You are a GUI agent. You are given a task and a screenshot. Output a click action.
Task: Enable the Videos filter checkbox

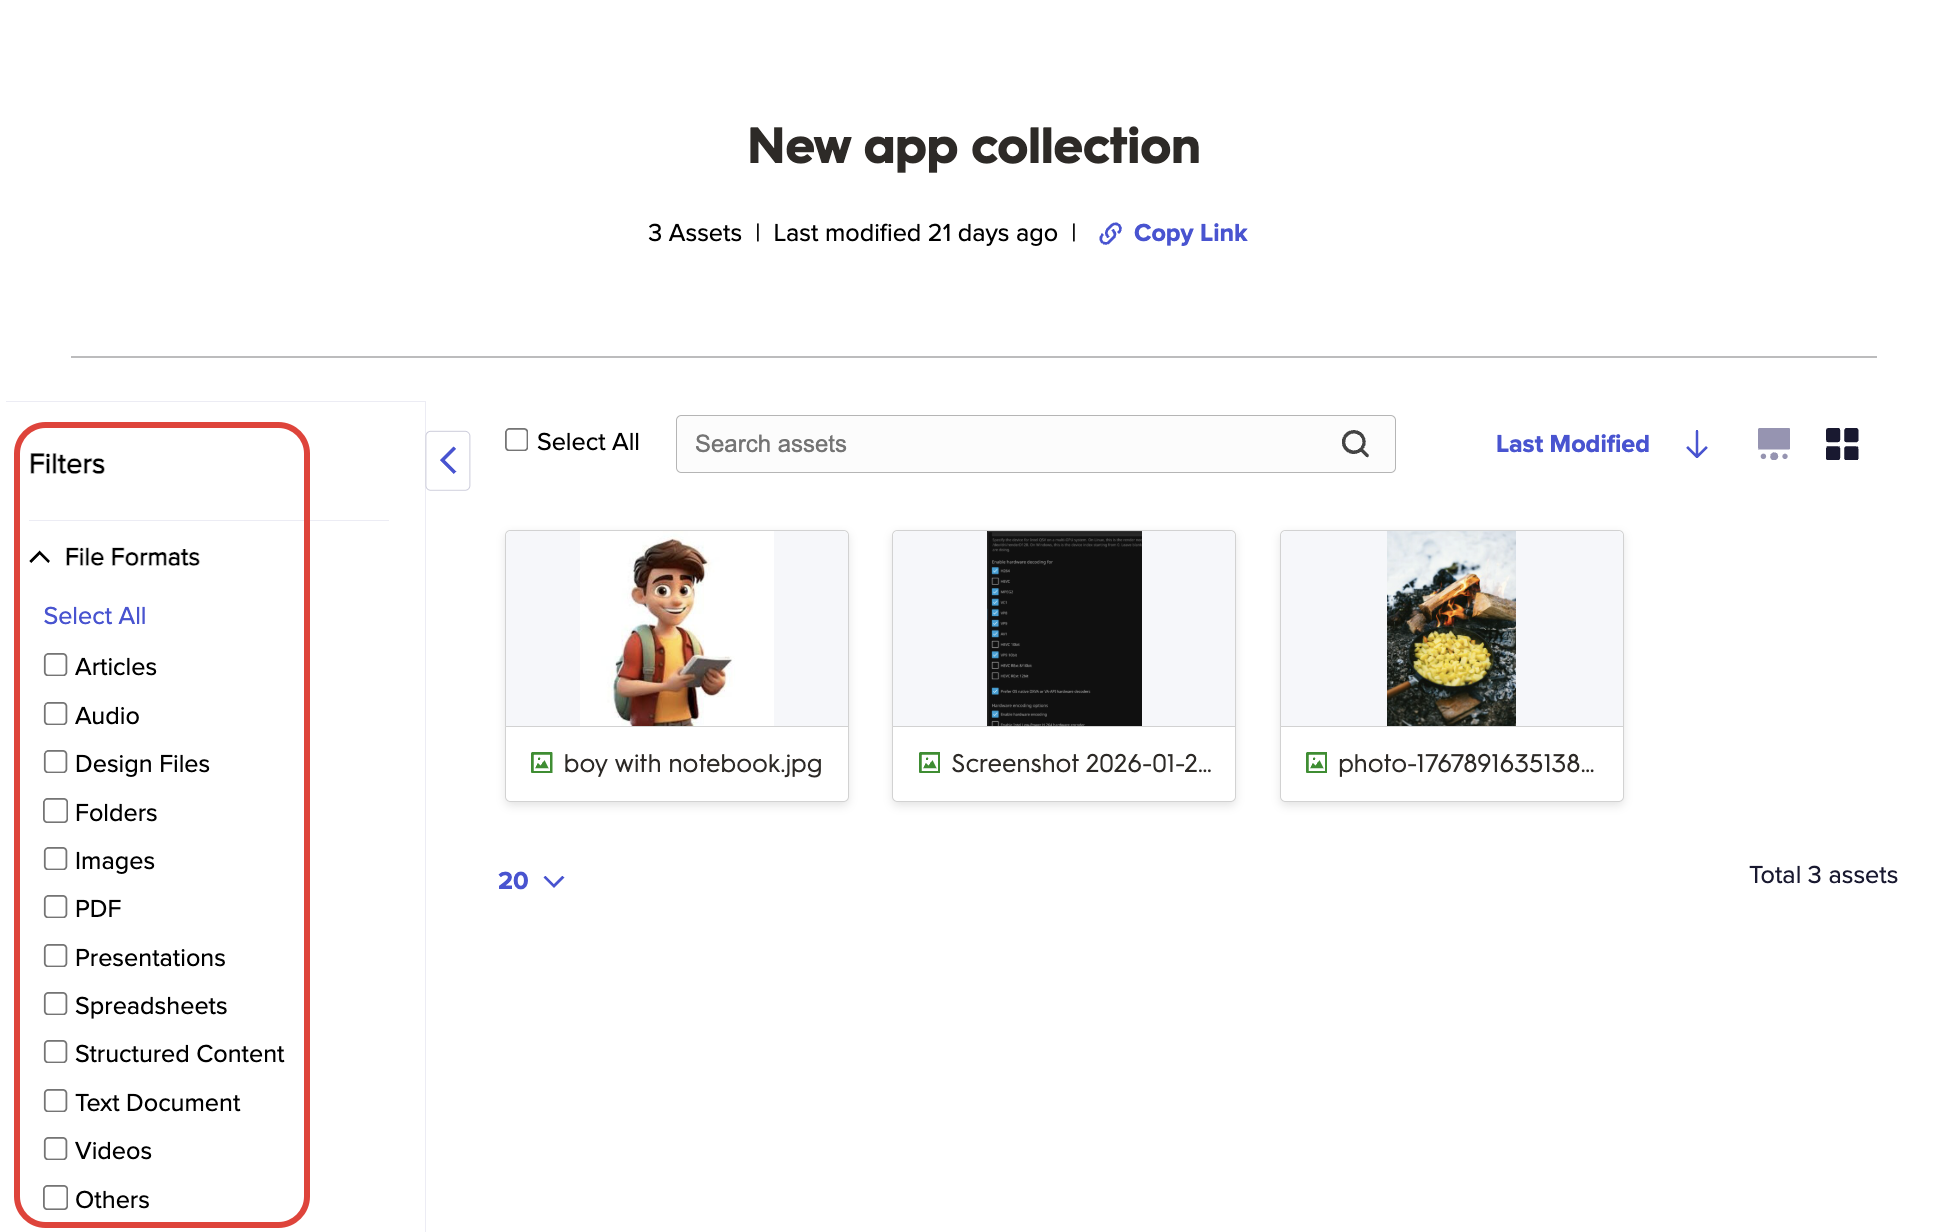56,1149
